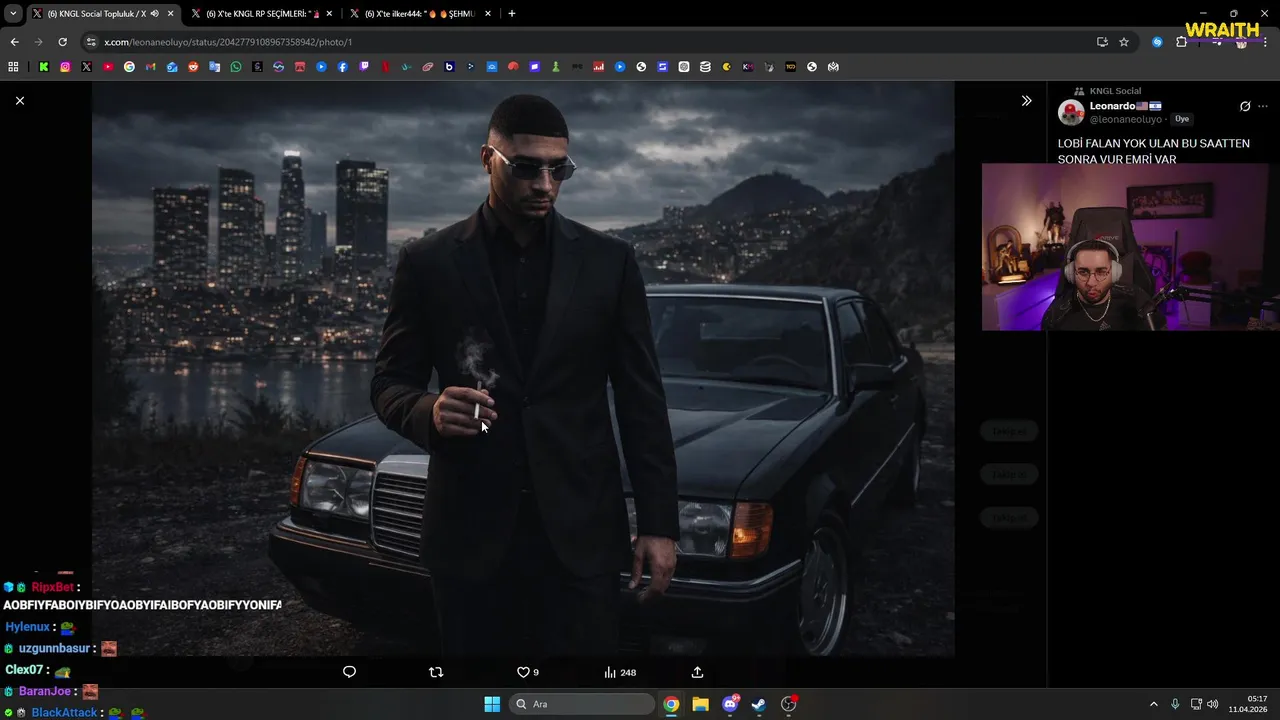Image resolution: width=1280 pixels, height=720 pixels.
Task: Open Steam from the taskbar
Action: coord(759,704)
